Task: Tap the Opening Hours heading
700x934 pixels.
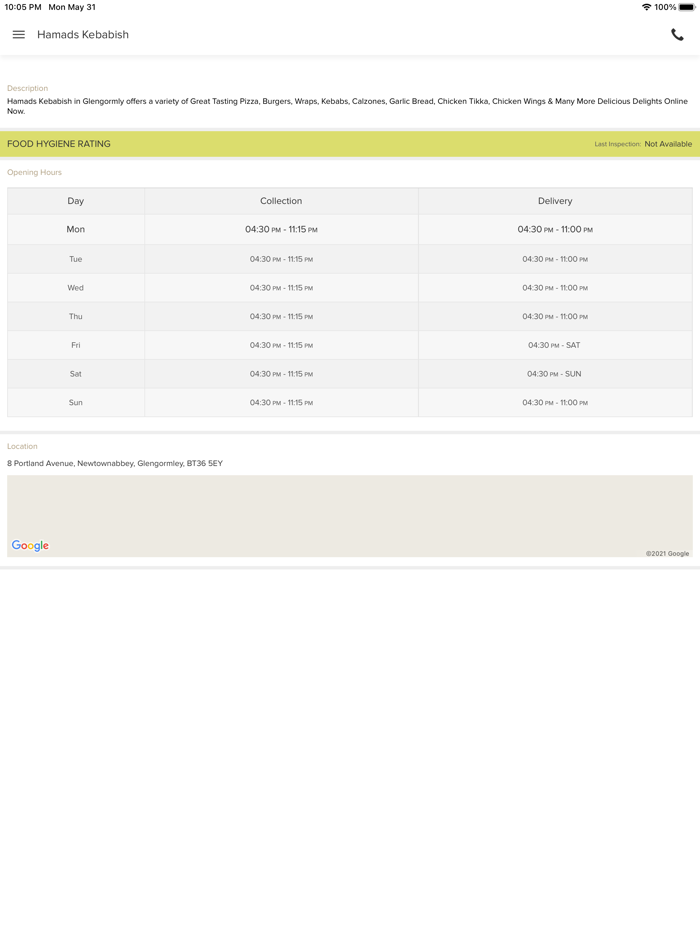Action: pos(35,172)
